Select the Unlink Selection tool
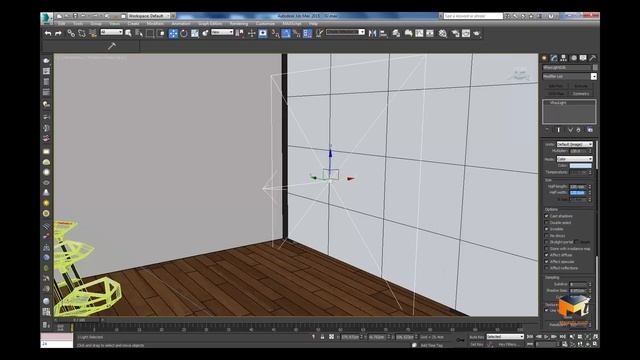 click(x=82, y=33)
